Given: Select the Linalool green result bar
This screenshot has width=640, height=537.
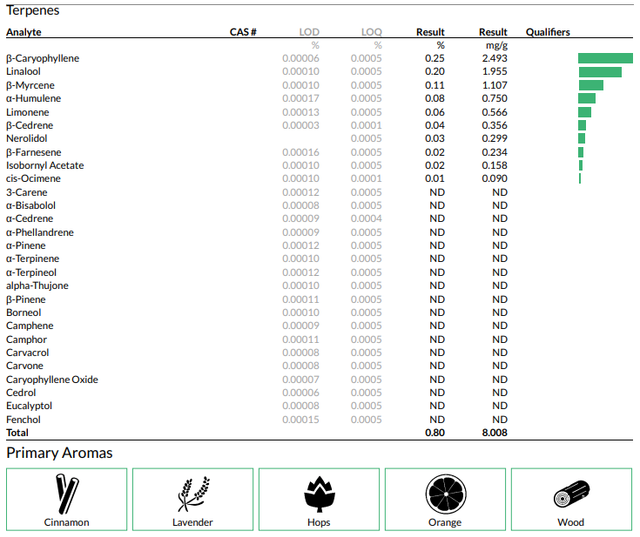Looking at the screenshot, I should 600,72.
